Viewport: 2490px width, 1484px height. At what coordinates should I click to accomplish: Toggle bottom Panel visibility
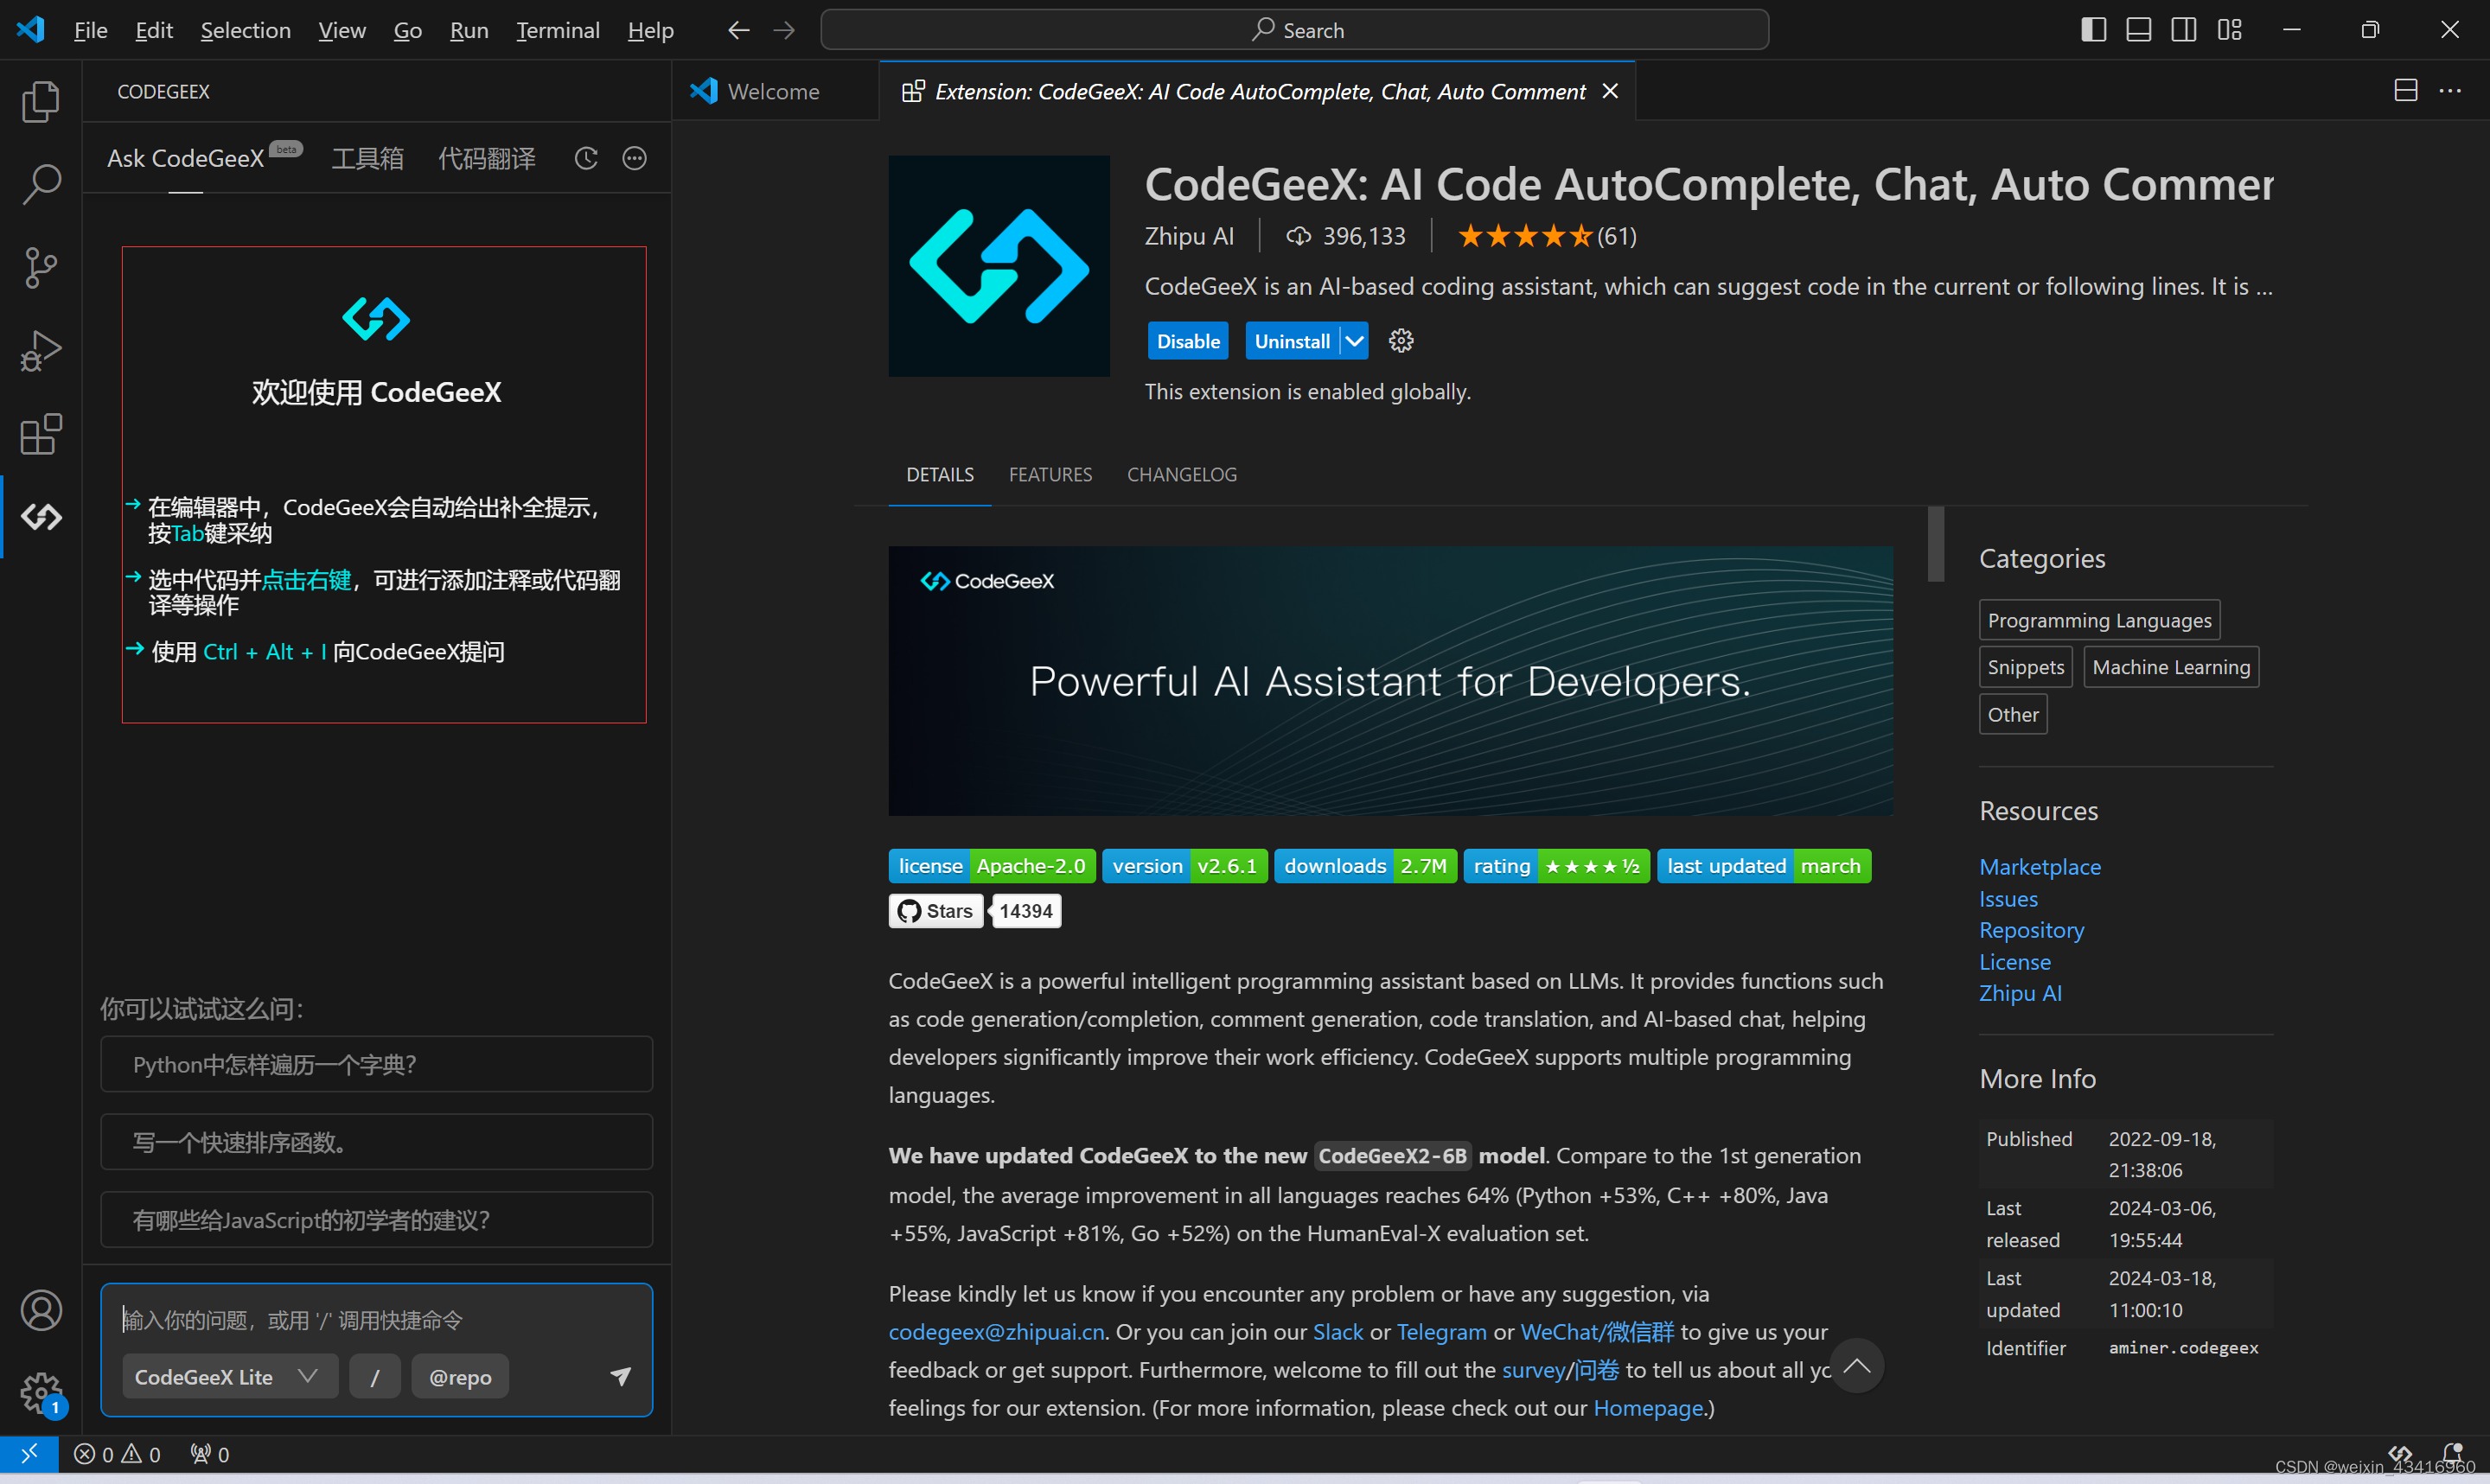(x=2138, y=30)
